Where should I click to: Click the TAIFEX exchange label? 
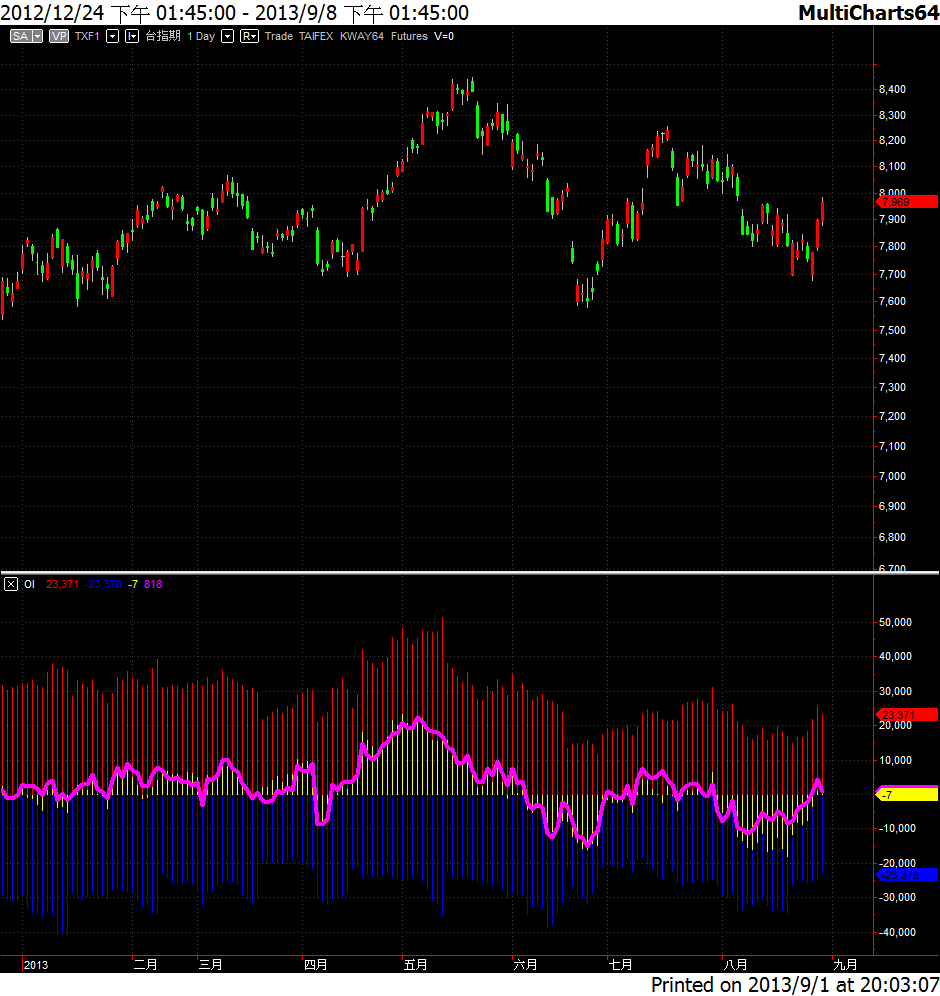coord(316,36)
